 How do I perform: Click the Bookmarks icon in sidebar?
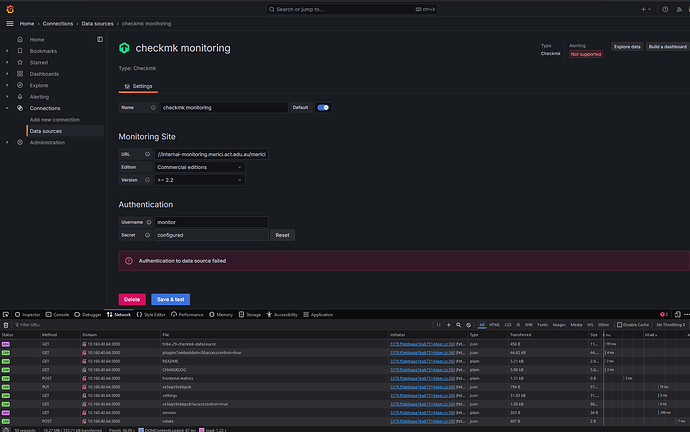coord(20,51)
